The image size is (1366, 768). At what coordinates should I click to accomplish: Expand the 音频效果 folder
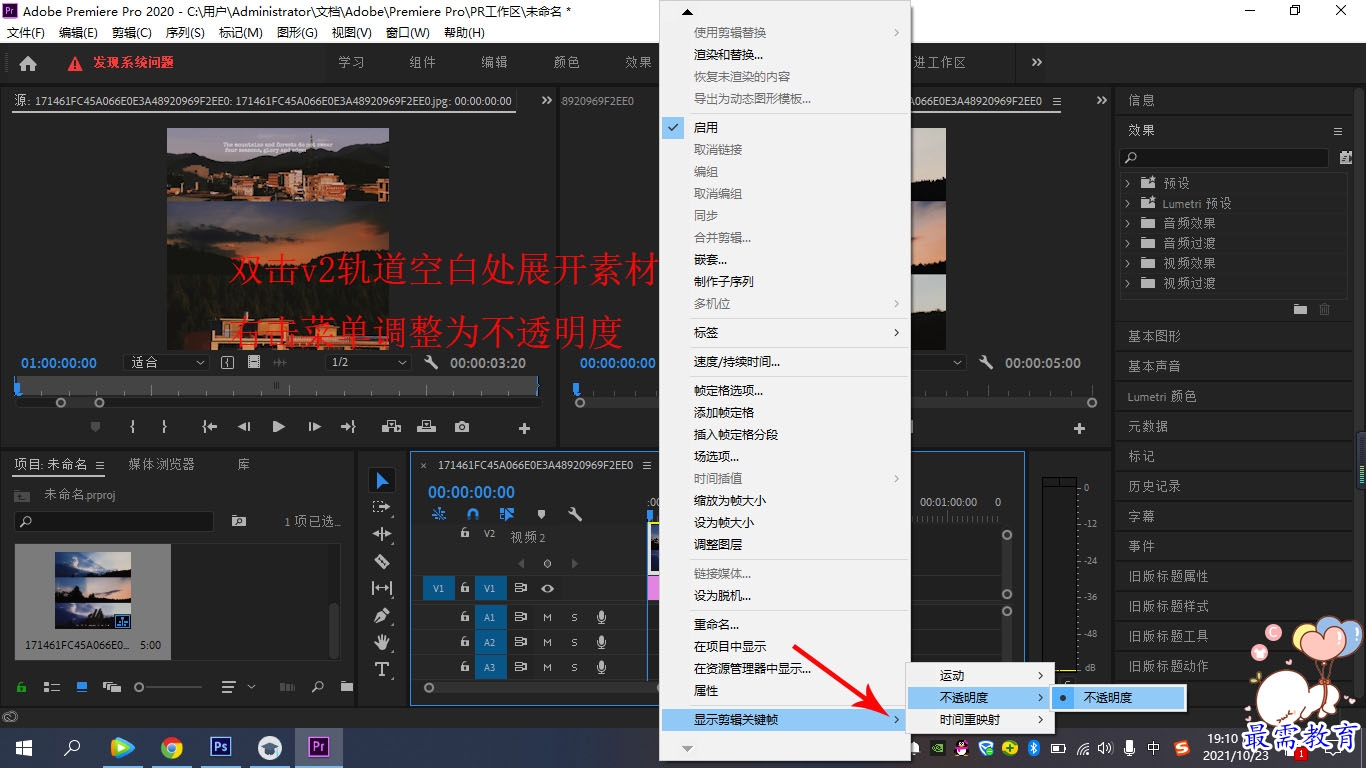point(1128,223)
